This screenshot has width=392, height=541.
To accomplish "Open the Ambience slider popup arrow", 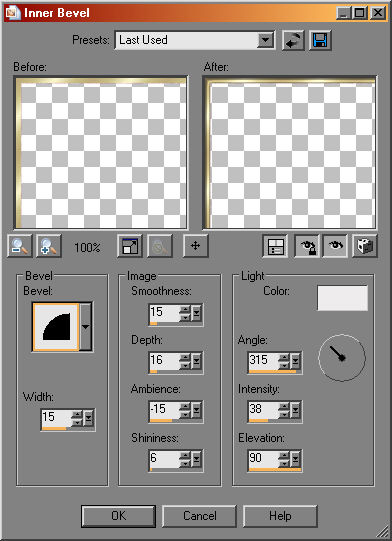I will (197, 411).
